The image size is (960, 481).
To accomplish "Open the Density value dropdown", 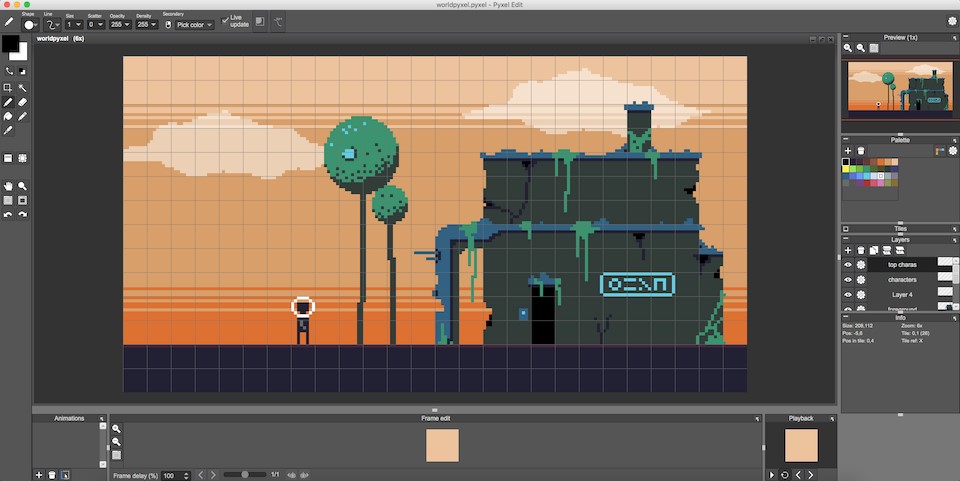I will [x=146, y=24].
